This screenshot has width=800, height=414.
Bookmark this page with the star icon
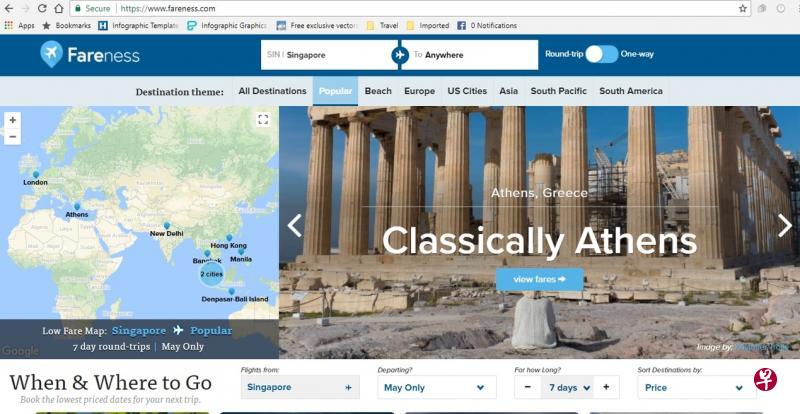point(743,9)
